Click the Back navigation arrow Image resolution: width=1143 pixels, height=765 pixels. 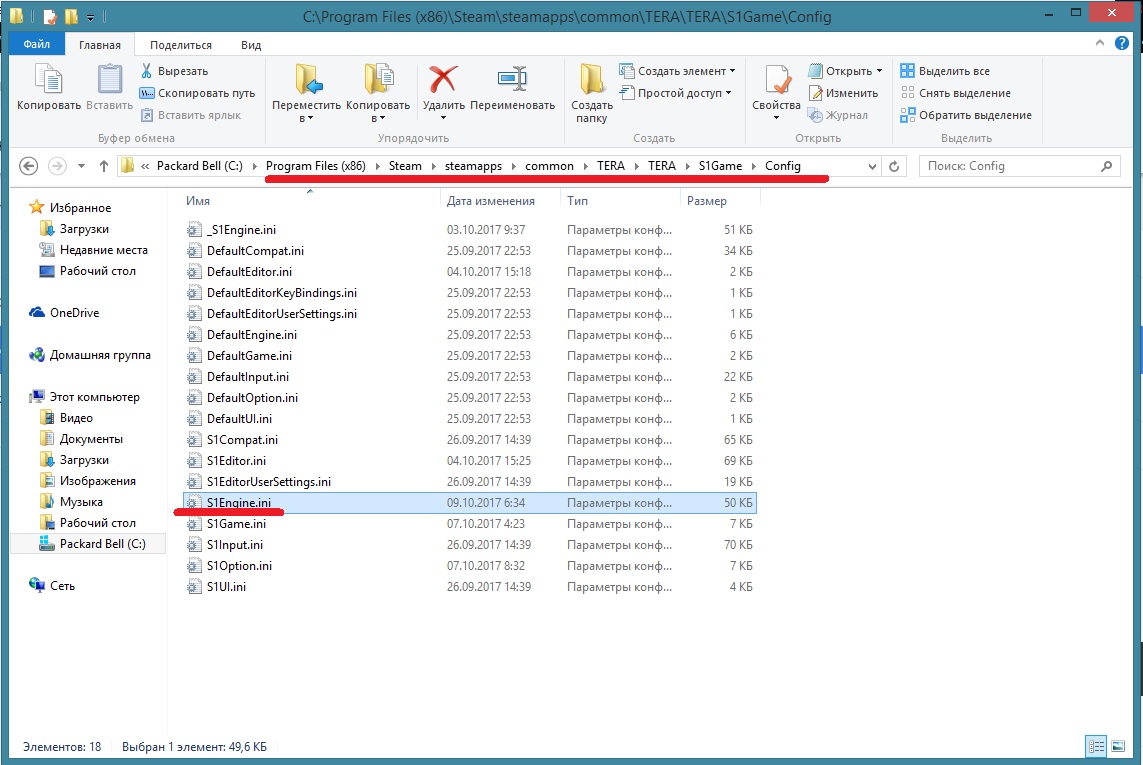pyautogui.click(x=28, y=166)
